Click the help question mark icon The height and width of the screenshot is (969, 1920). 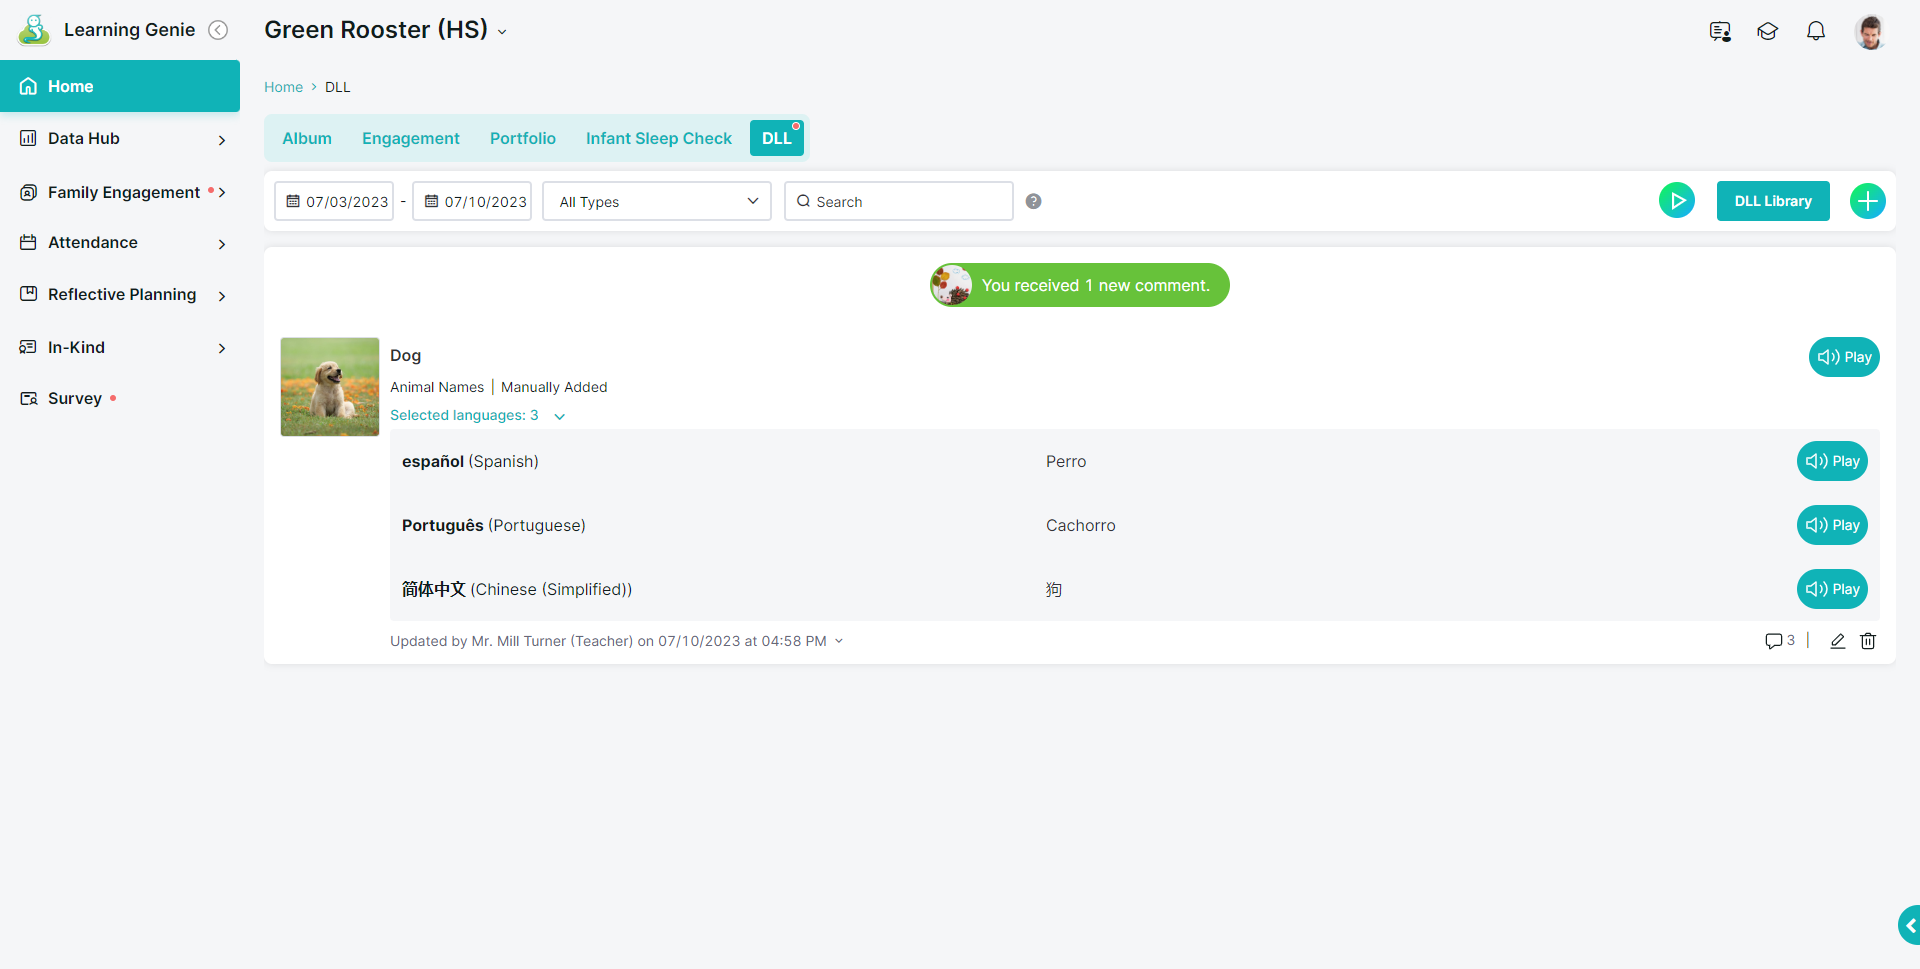1033,201
